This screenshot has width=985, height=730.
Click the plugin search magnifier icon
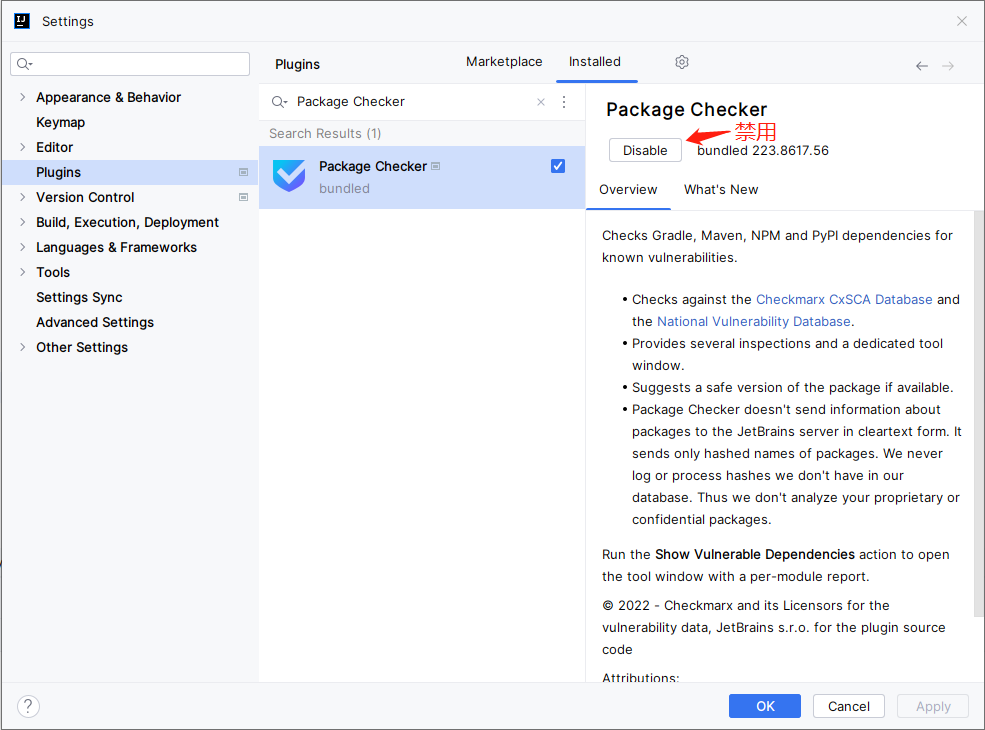279,102
